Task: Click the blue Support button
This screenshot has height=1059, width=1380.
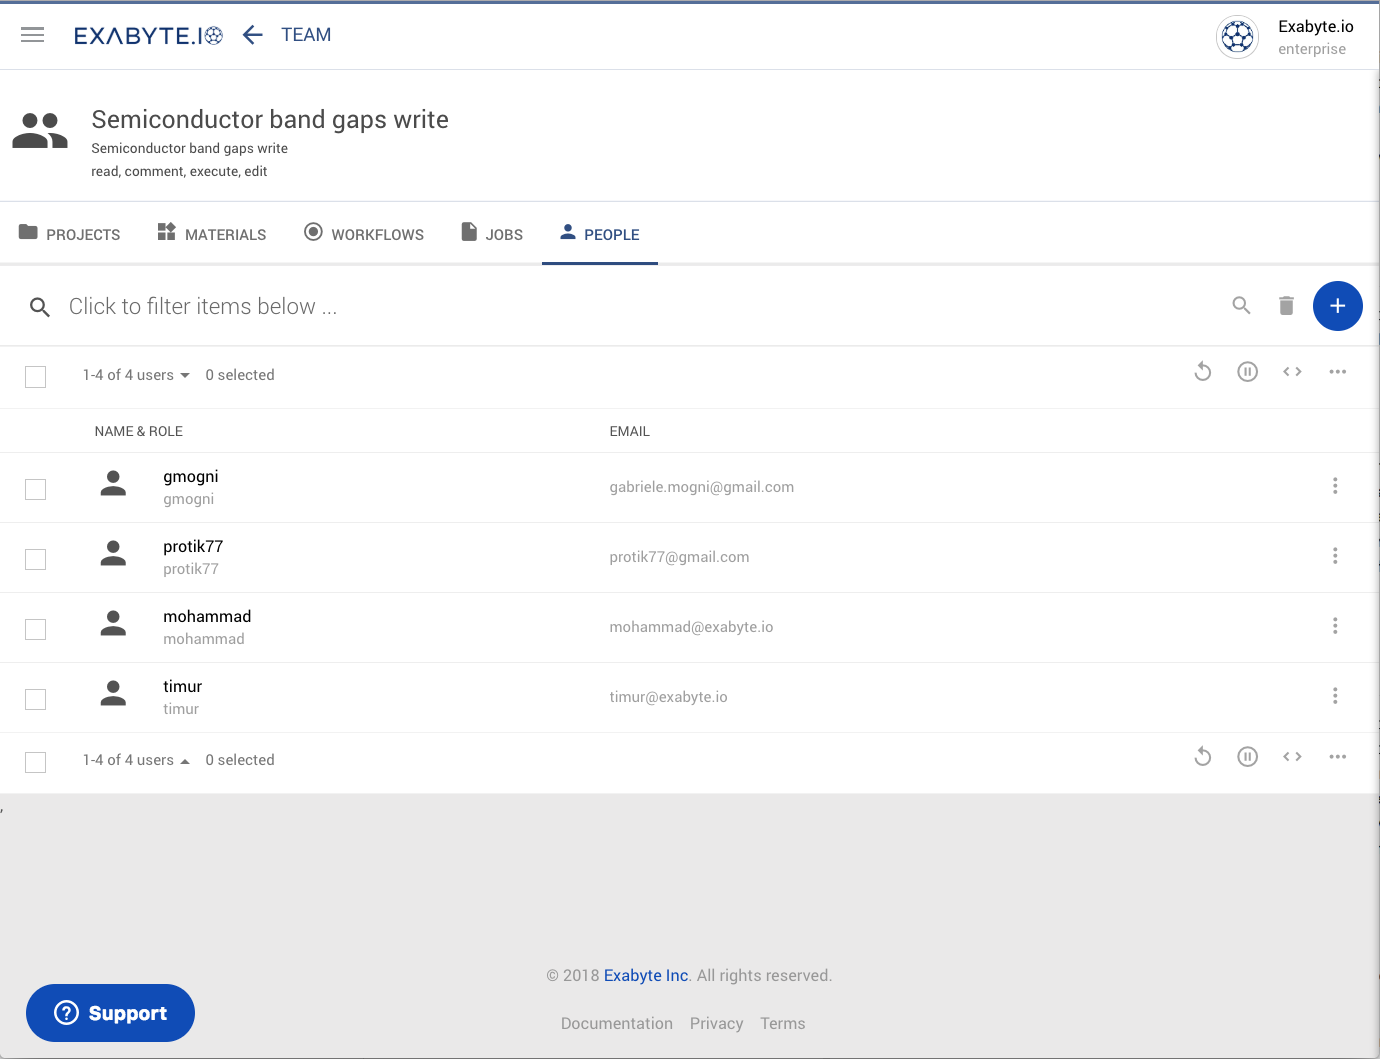Action: pyautogui.click(x=110, y=1013)
